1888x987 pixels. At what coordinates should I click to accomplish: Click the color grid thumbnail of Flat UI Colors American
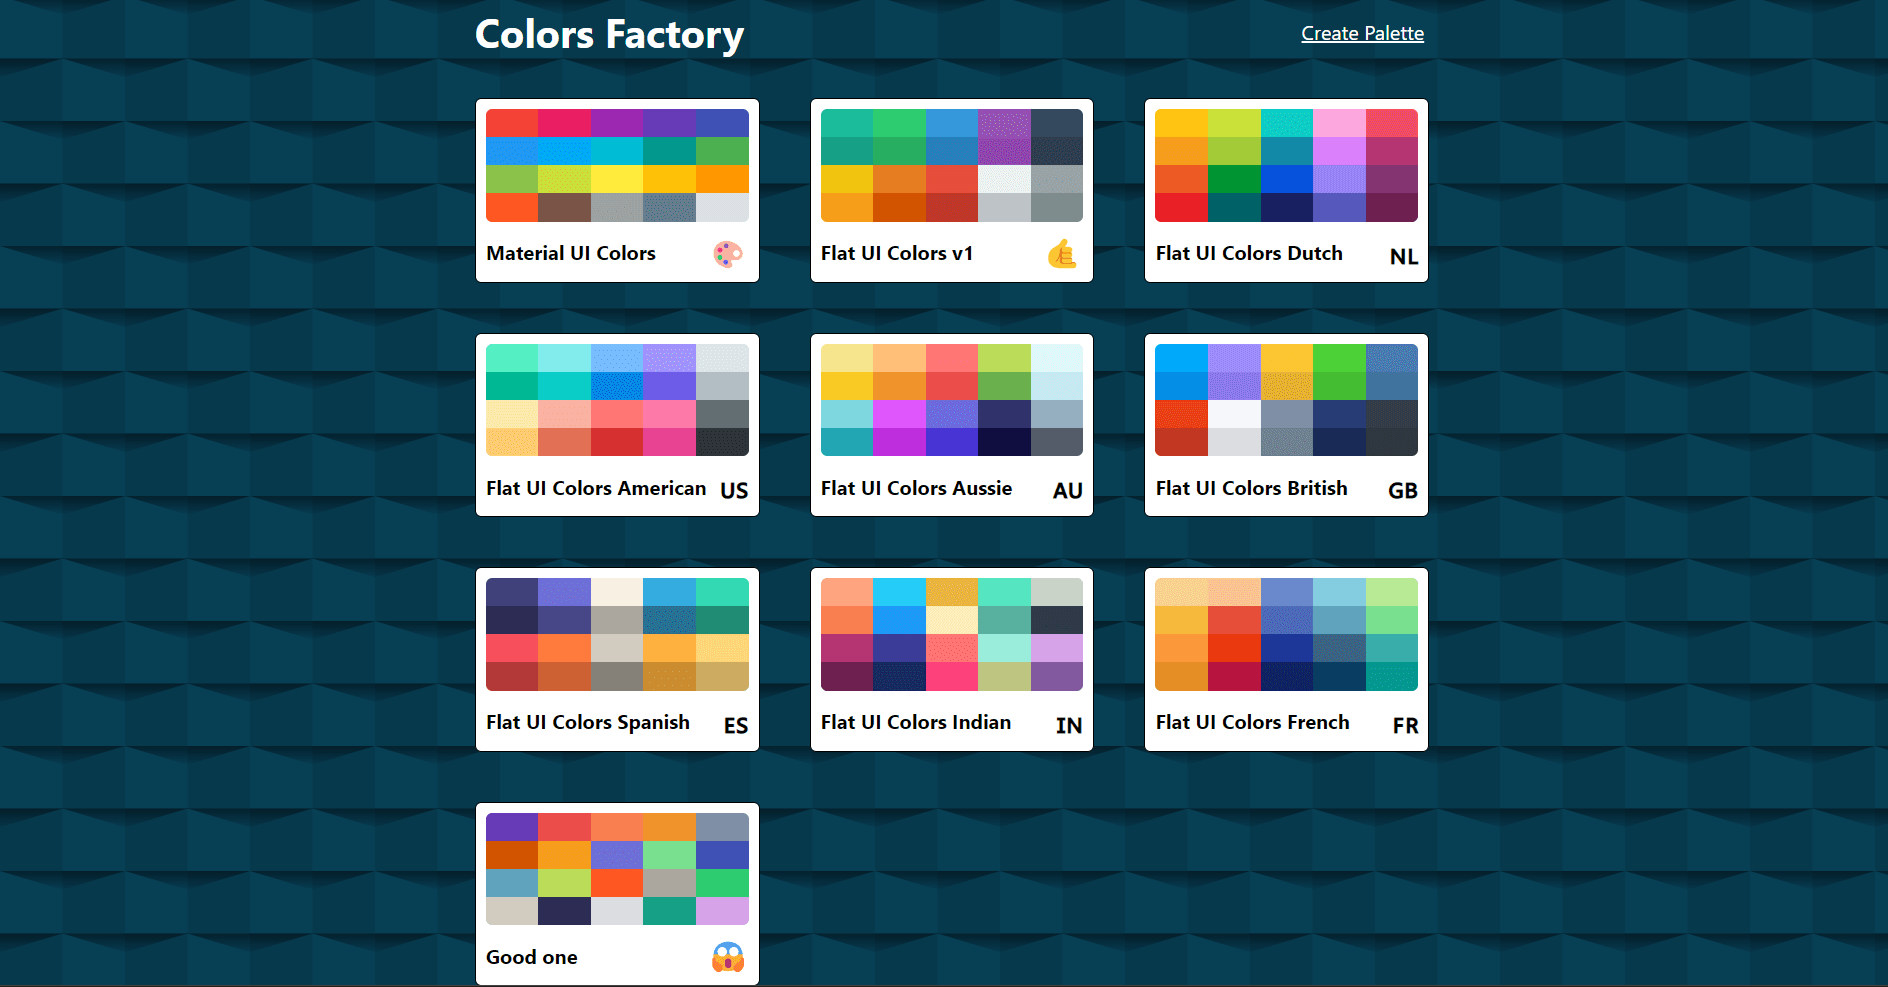[617, 400]
